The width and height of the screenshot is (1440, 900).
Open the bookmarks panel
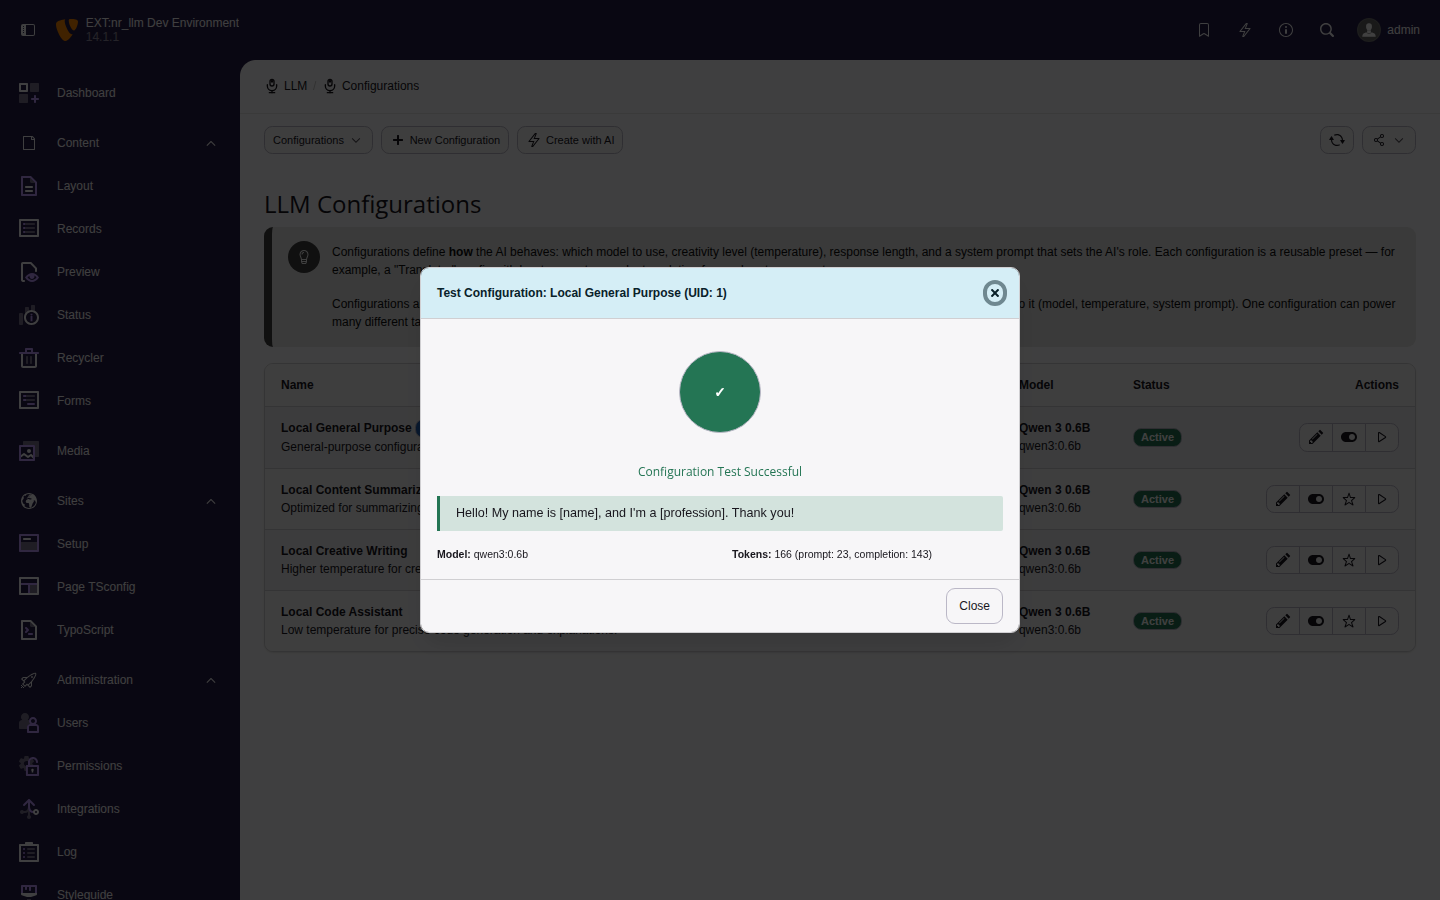(1204, 30)
